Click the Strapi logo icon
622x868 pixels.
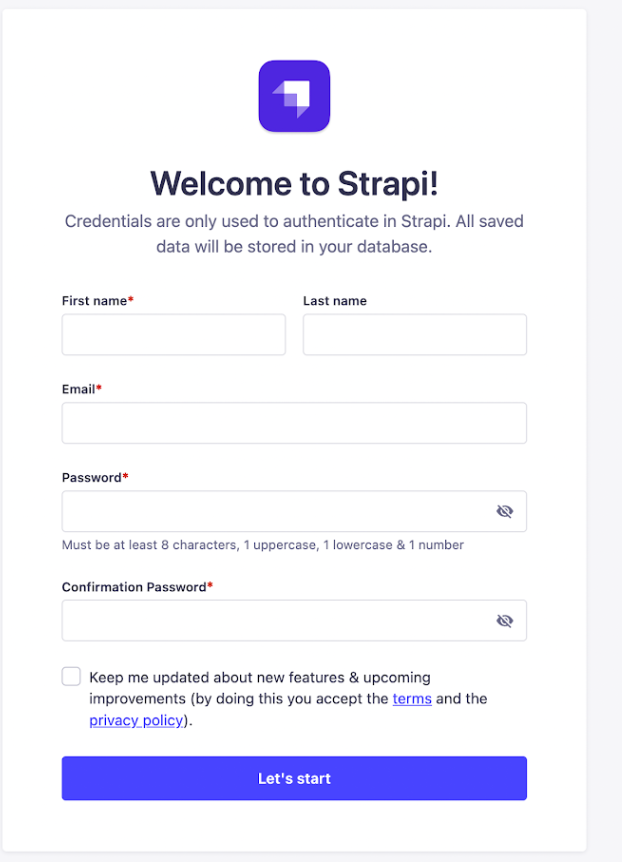[294, 95]
